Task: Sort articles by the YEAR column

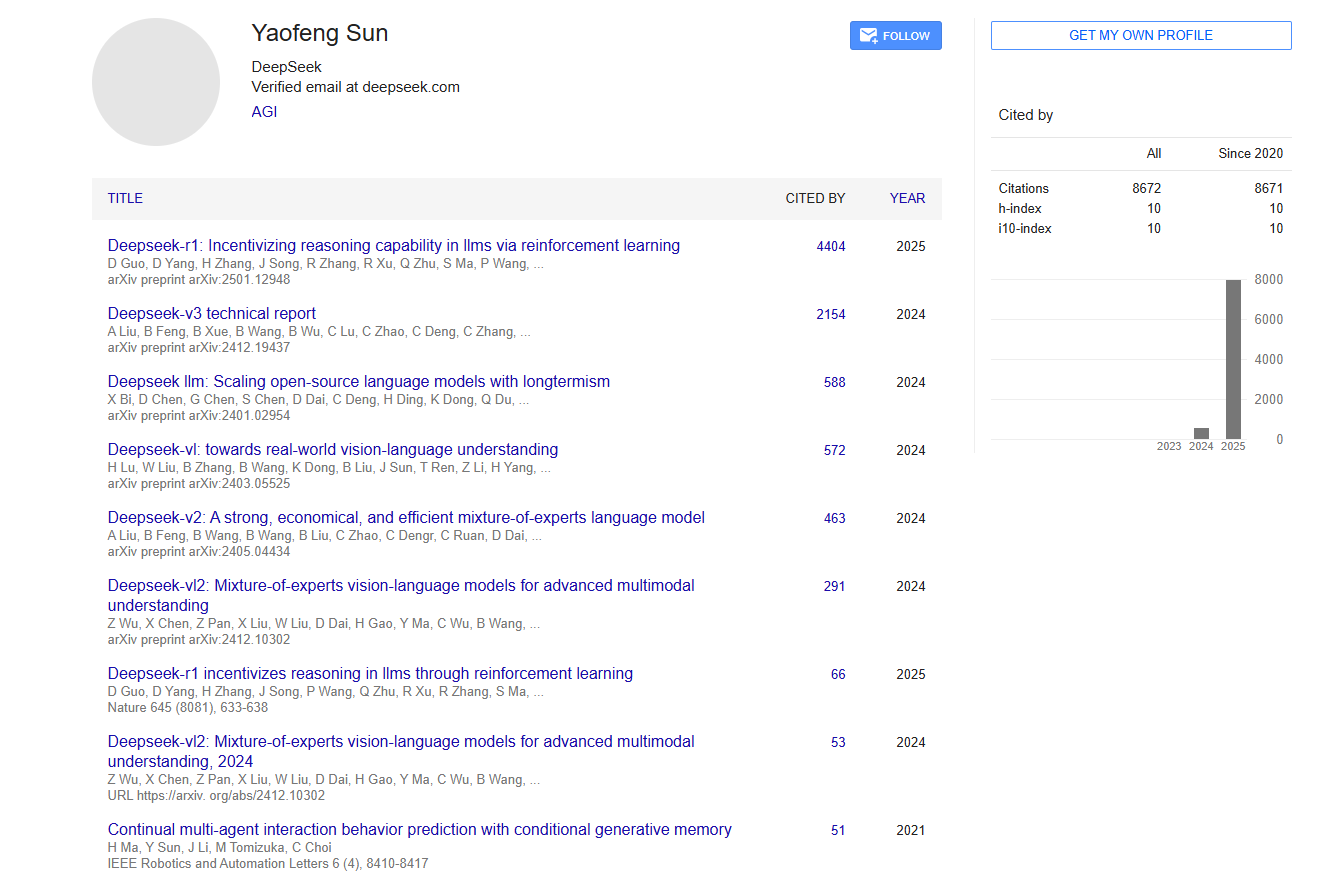Action: pyautogui.click(x=907, y=198)
